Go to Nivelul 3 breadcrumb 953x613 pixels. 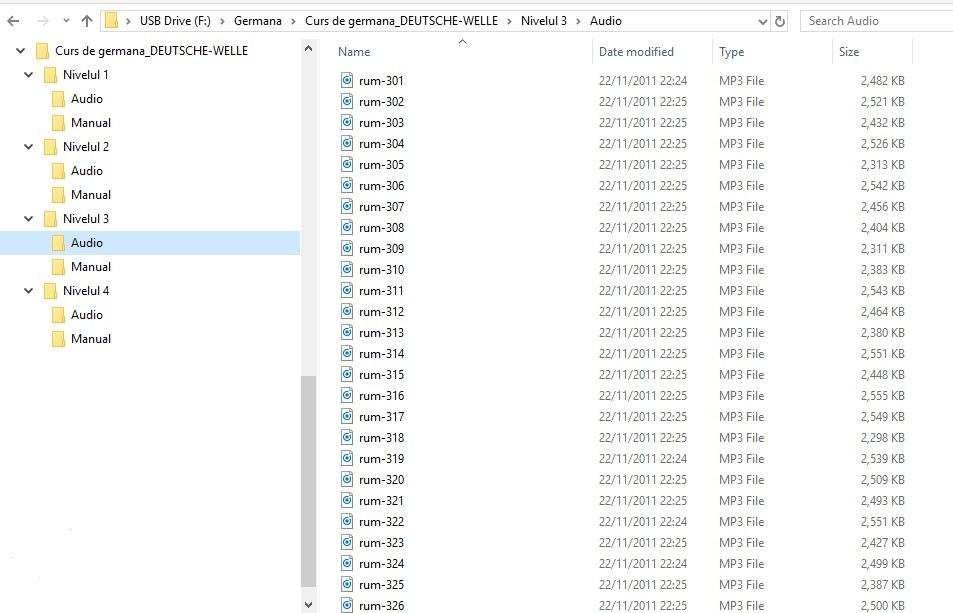[544, 21]
